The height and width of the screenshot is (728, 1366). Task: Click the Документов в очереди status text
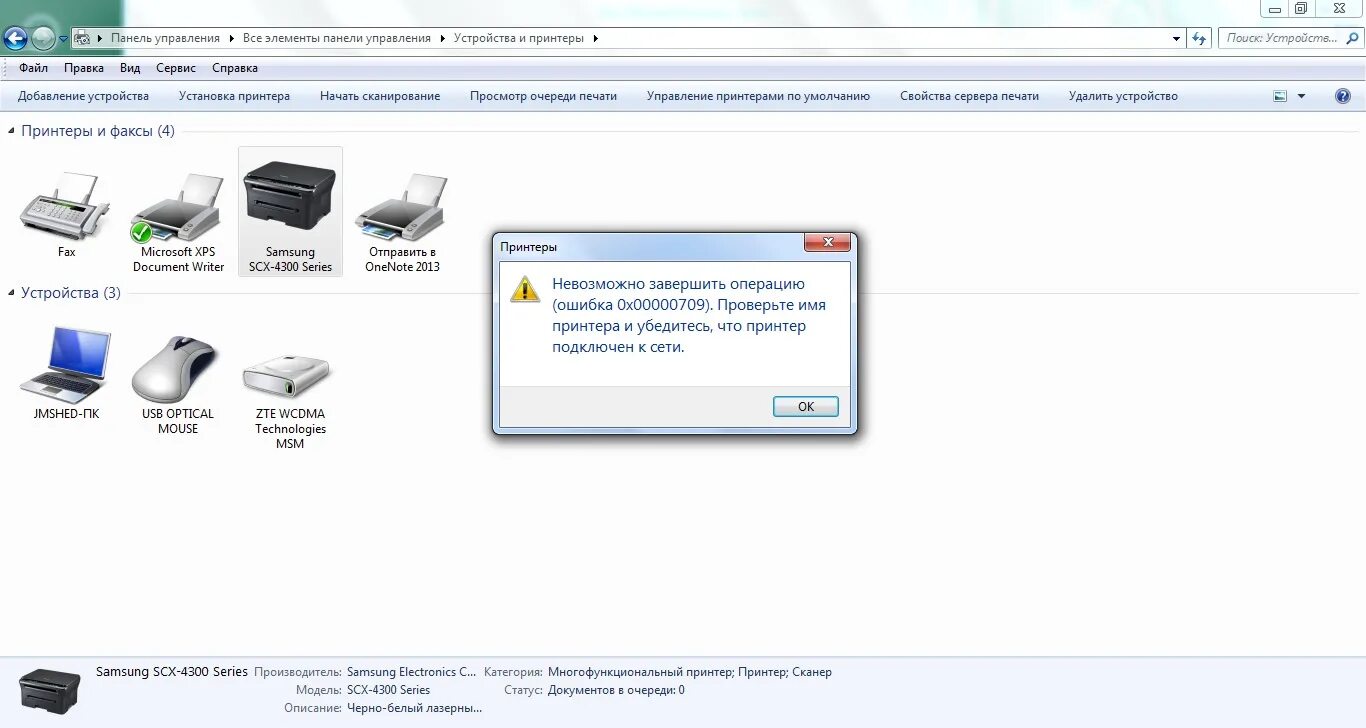pos(616,690)
